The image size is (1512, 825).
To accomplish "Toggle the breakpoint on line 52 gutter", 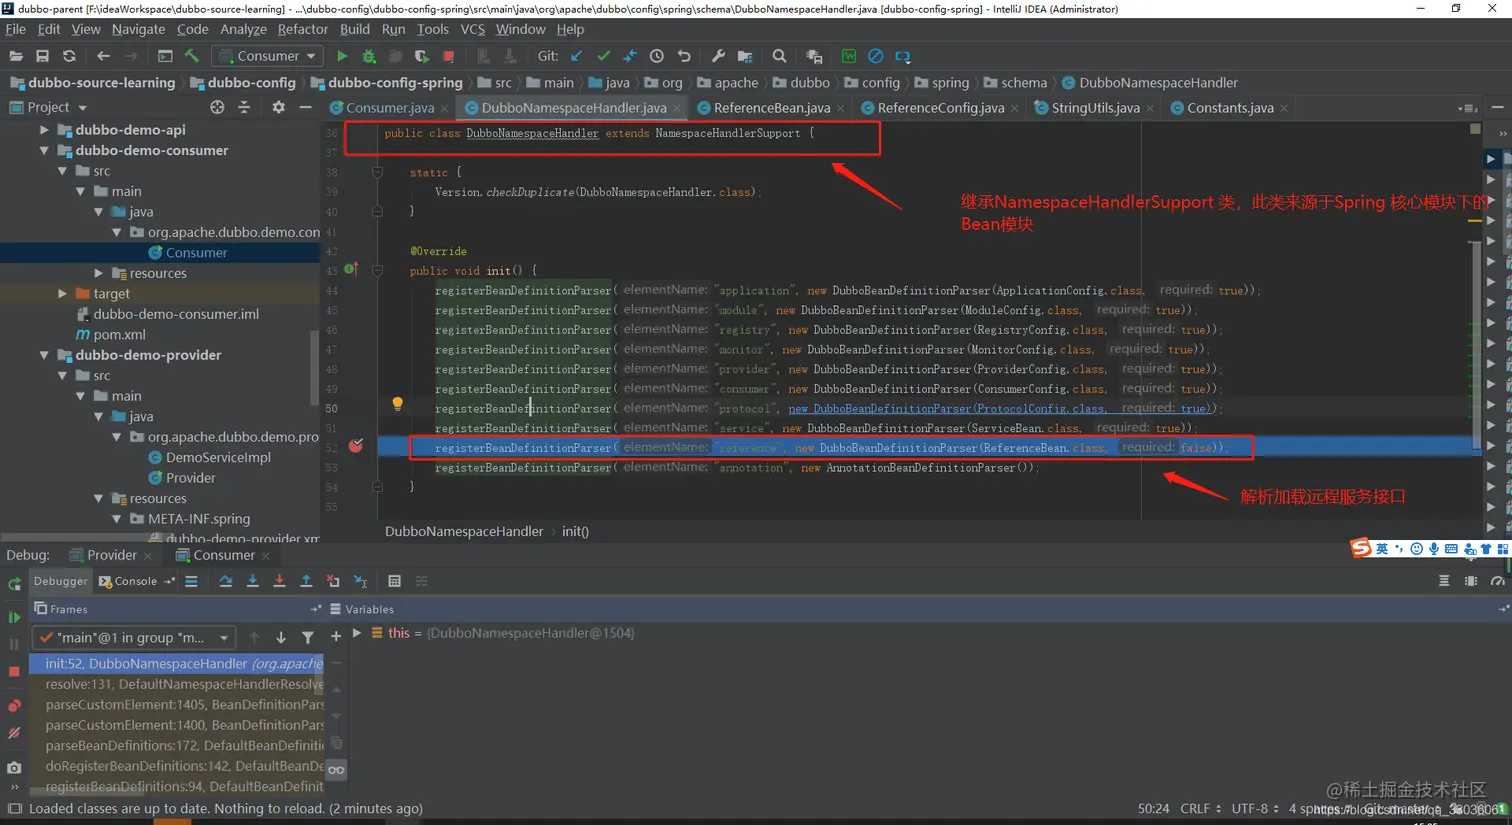I will click(x=356, y=446).
